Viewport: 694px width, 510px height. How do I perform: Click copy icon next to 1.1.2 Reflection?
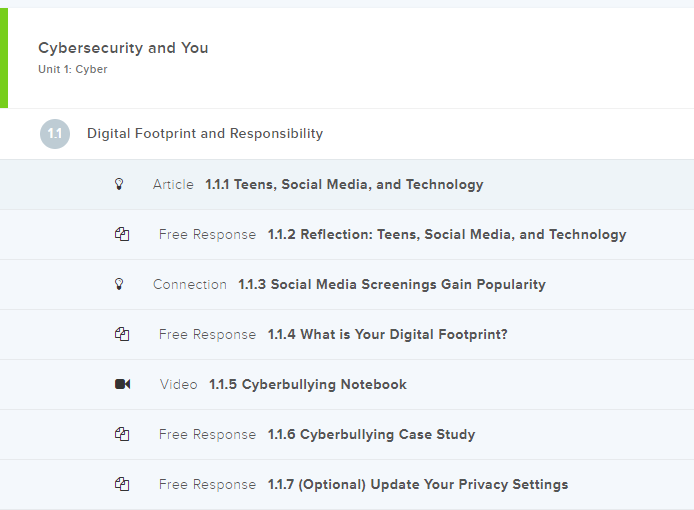(122, 234)
